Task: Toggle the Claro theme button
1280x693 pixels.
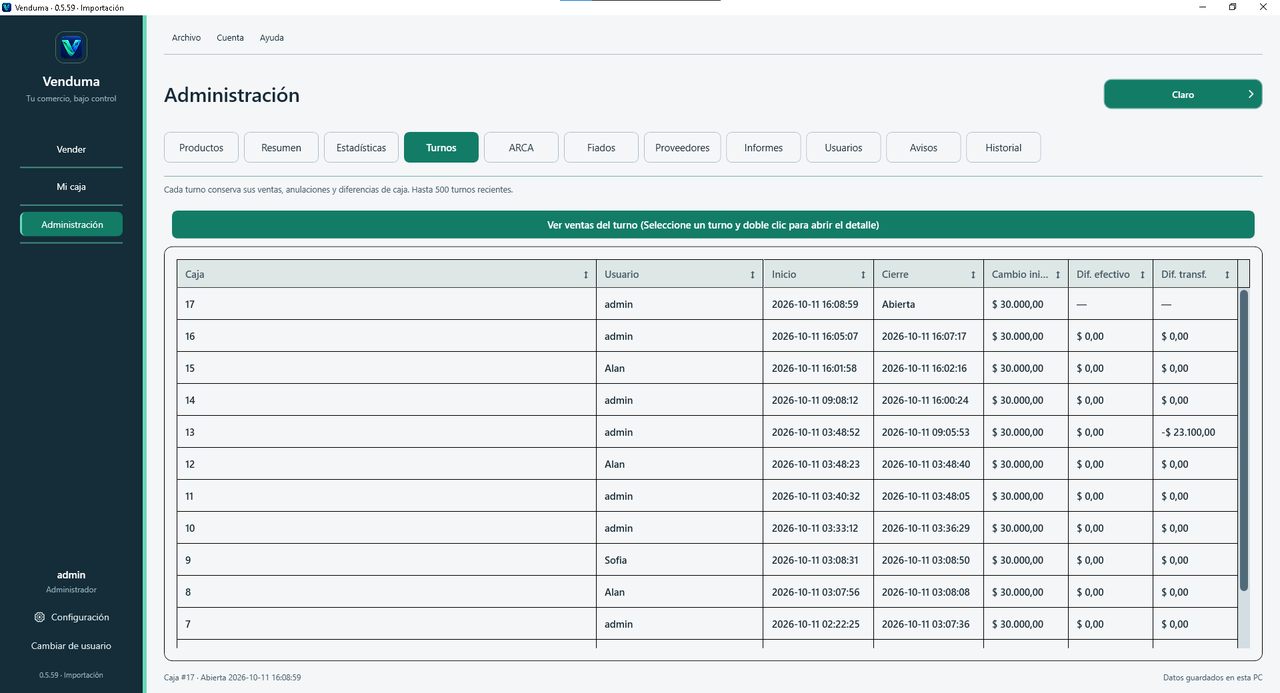Action: (x=1183, y=94)
